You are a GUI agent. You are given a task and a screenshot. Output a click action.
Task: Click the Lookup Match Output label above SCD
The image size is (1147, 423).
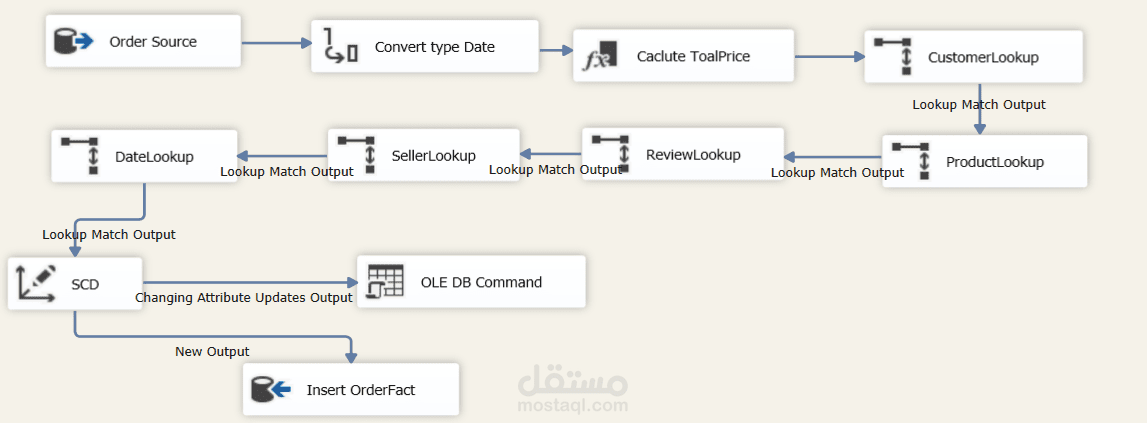pos(108,234)
